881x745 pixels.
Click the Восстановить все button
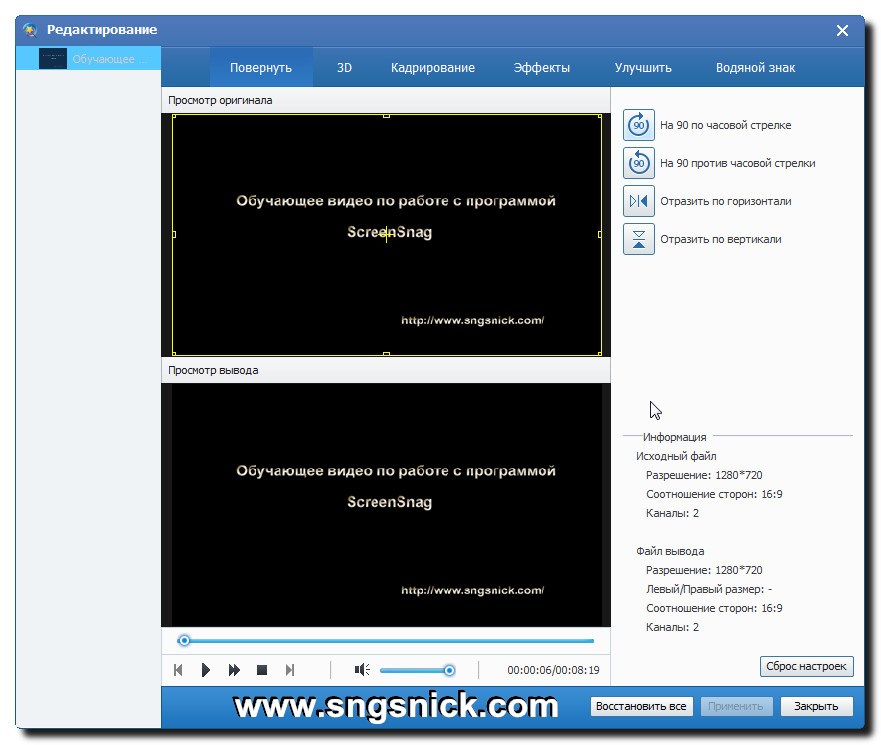pos(641,706)
